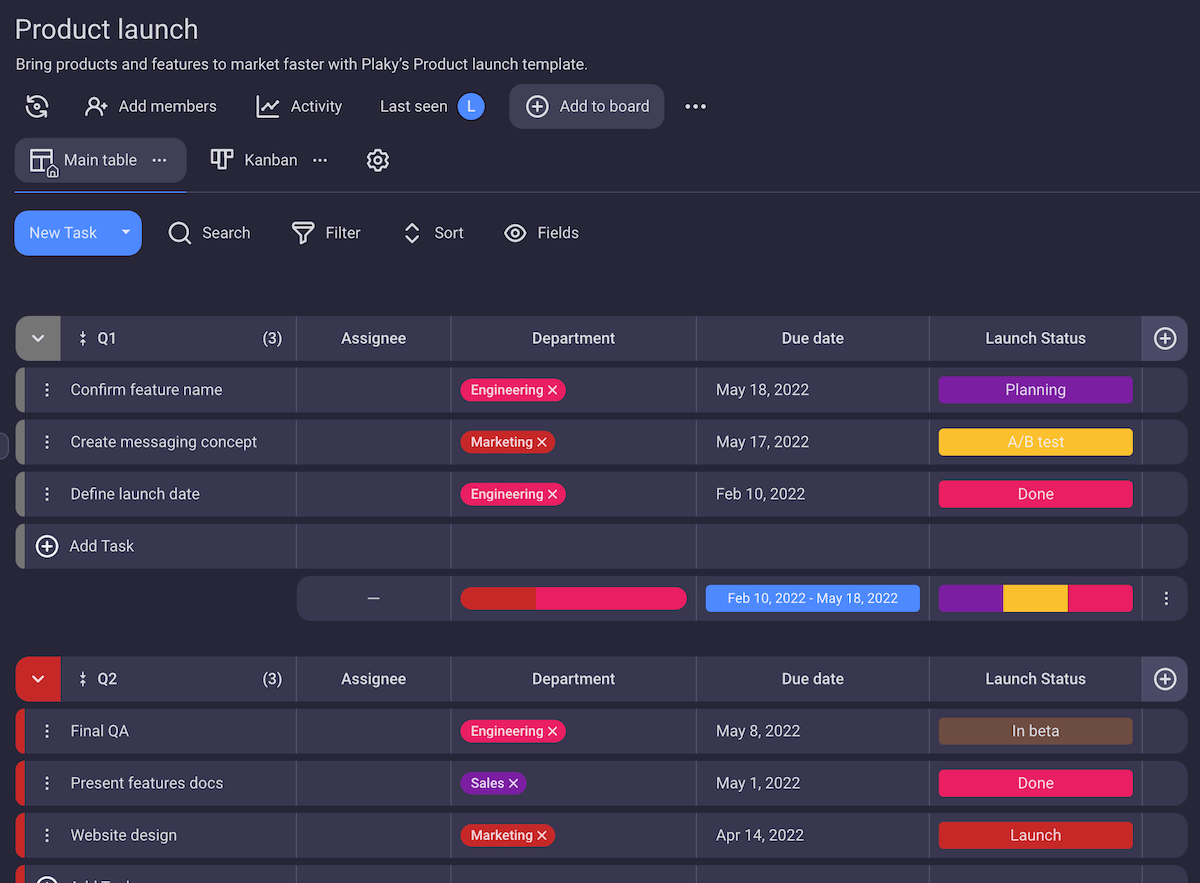Switch to the Kanban view tab
Screen dimensions: 1200x883
click(x=256, y=160)
